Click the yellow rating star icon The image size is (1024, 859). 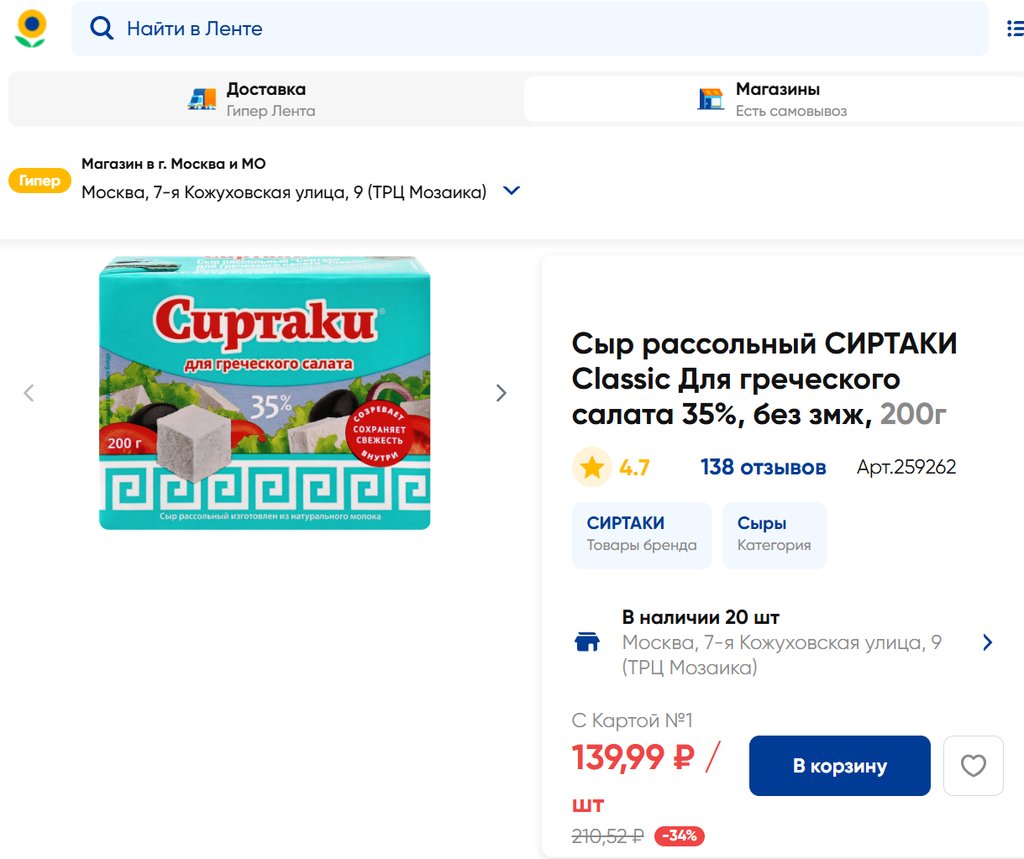[592, 467]
